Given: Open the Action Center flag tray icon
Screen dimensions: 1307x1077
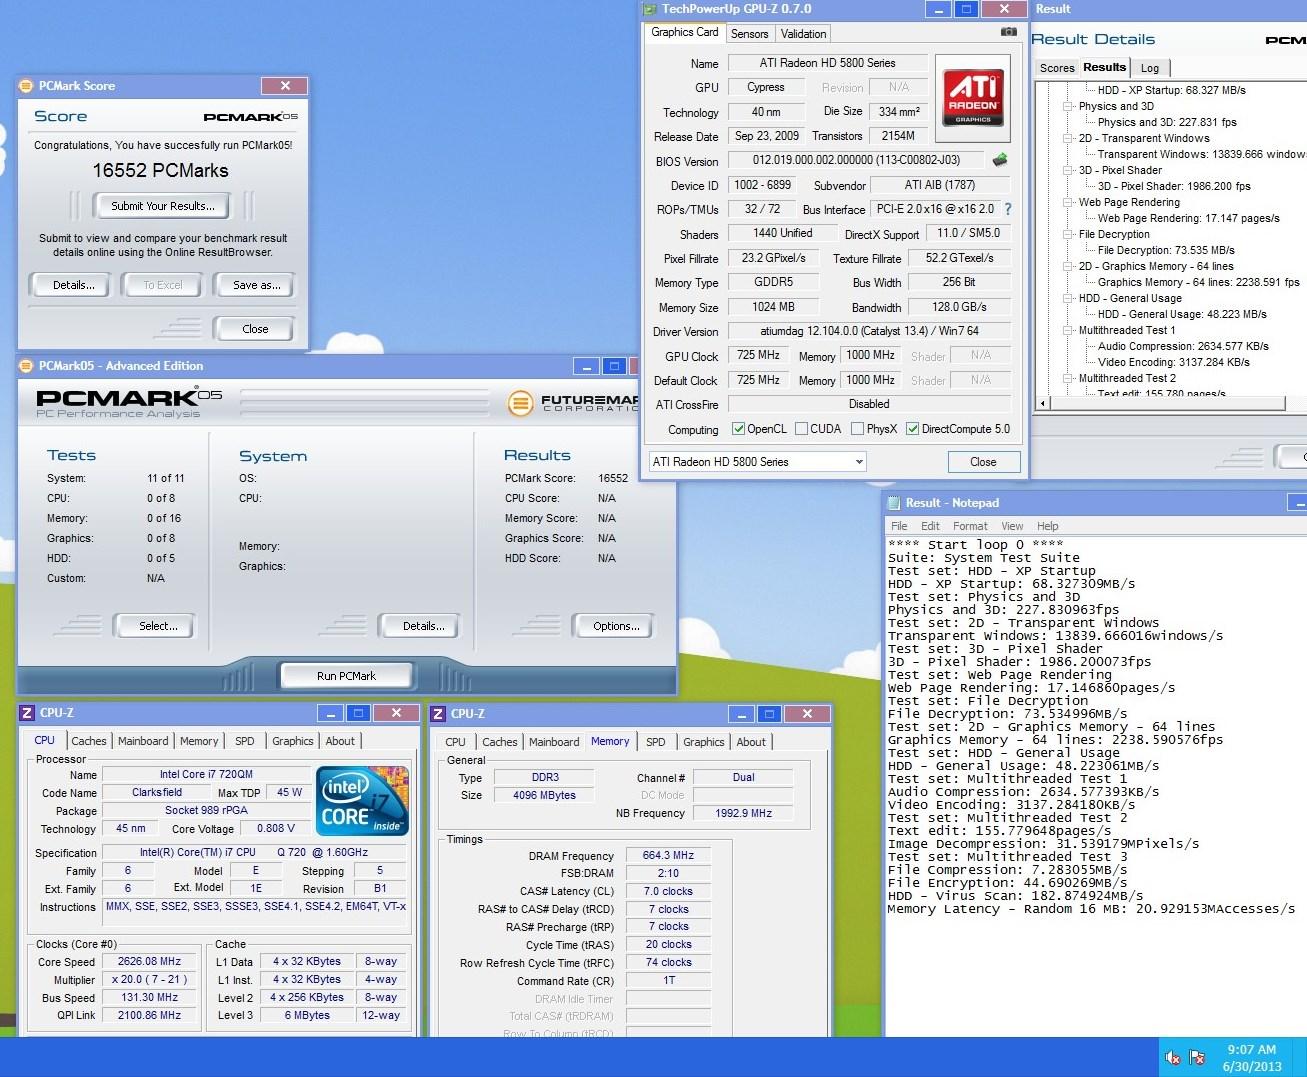Looking at the screenshot, I should [1196, 1057].
